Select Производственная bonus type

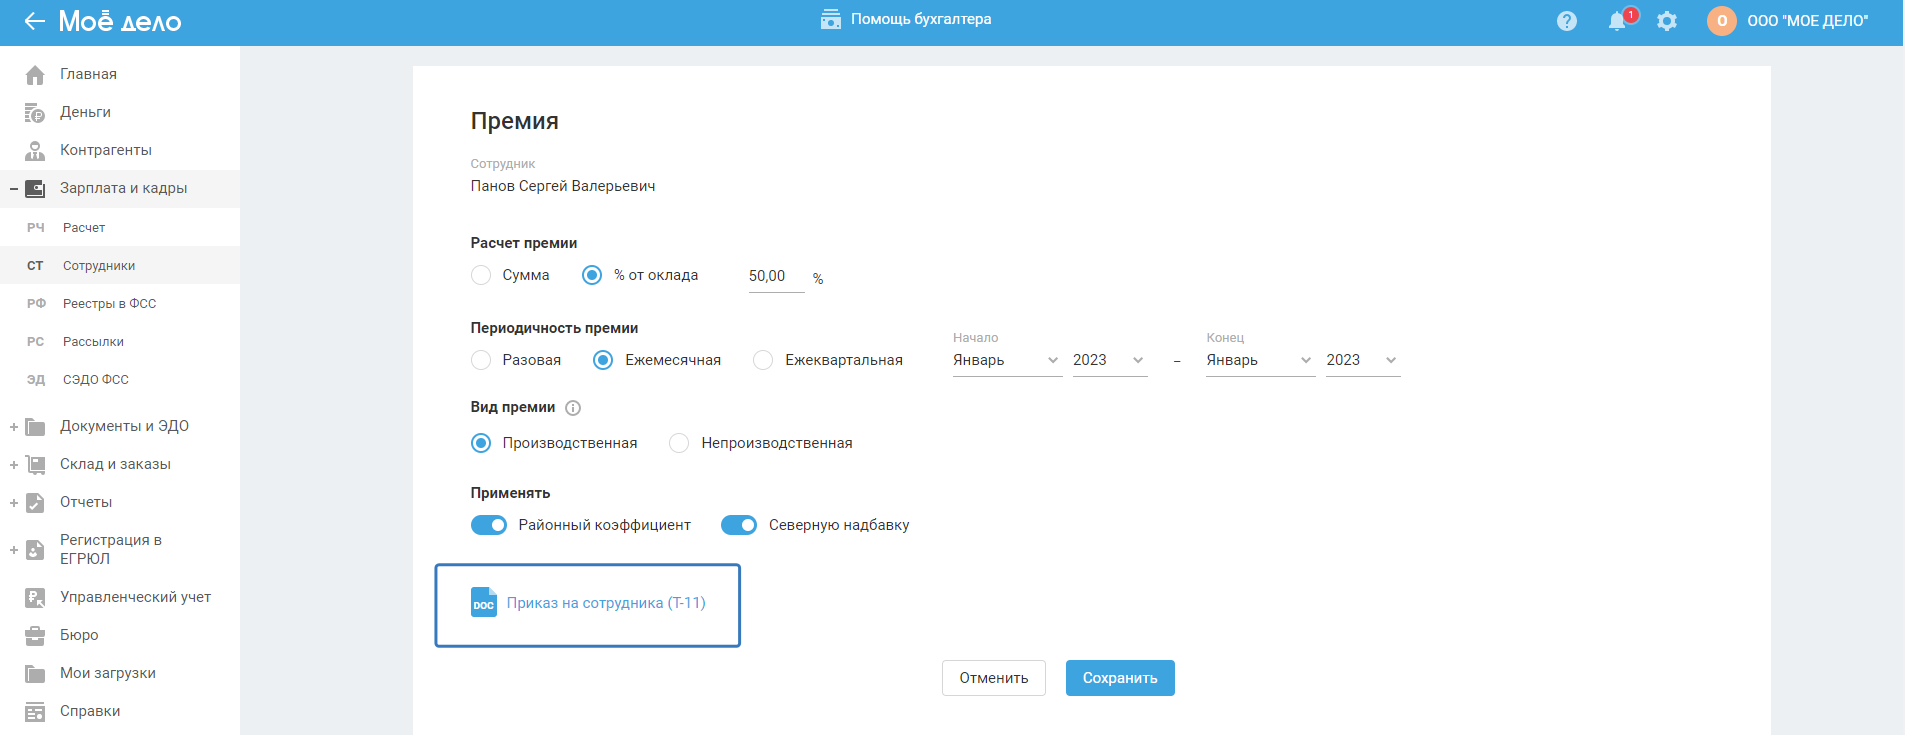pyautogui.click(x=481, y=443)
